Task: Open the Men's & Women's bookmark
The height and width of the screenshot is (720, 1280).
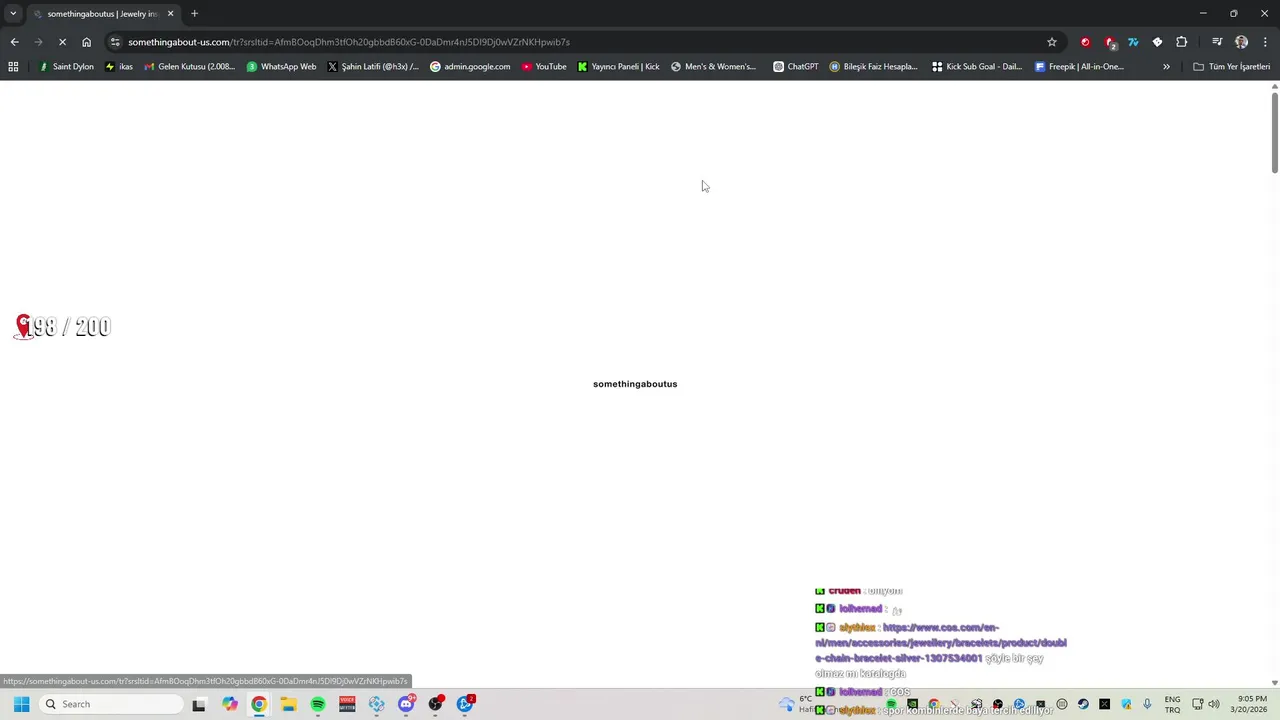Action: 713,67
